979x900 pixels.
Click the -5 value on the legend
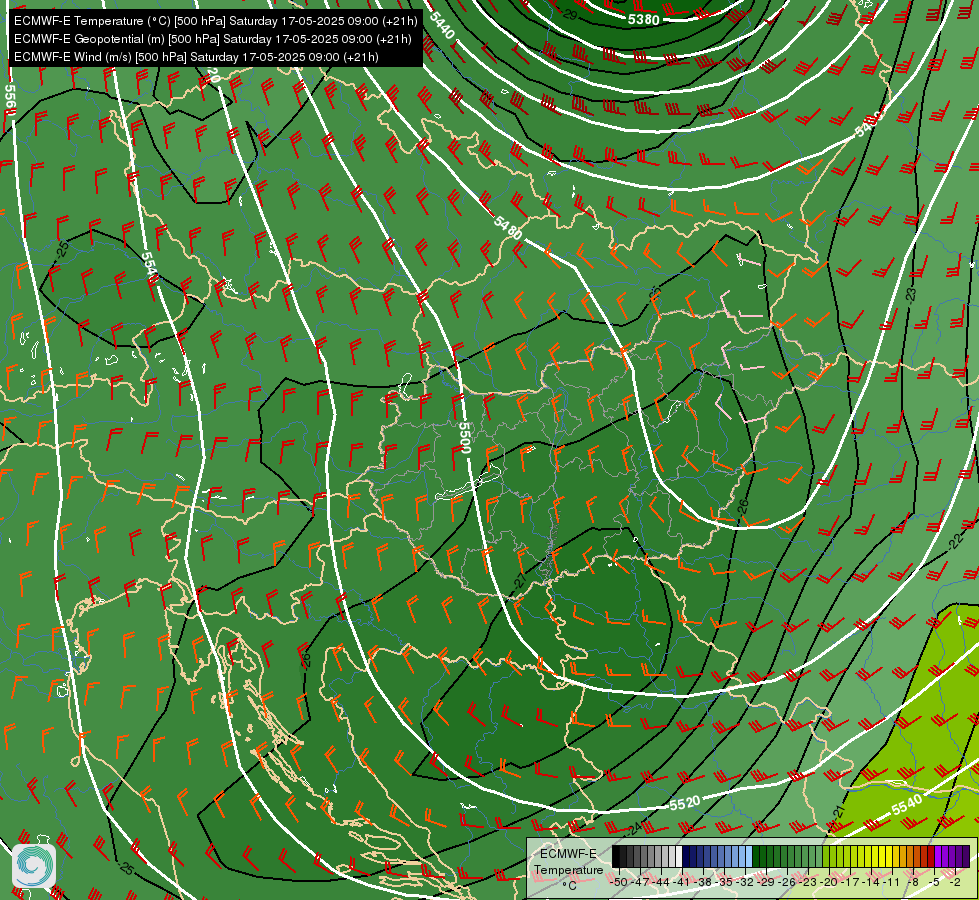click(x=934, y=882)
